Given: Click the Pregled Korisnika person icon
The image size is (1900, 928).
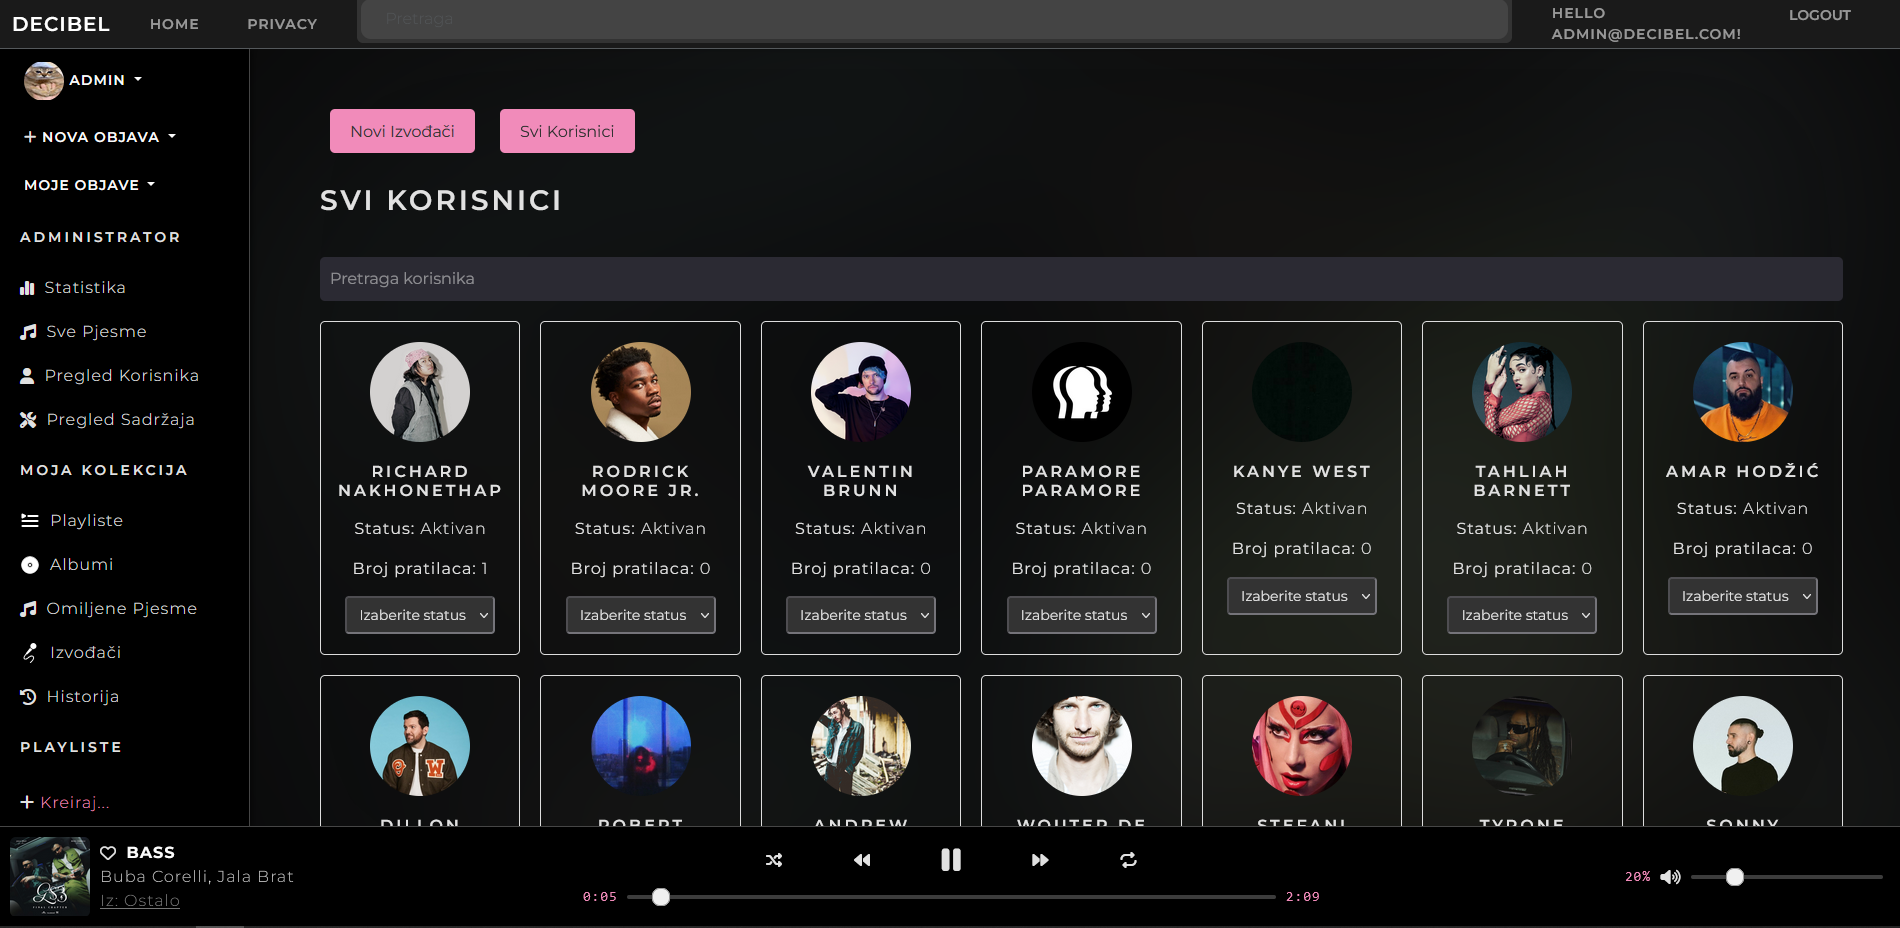Looking at the screenshot, I should (28, 376).
